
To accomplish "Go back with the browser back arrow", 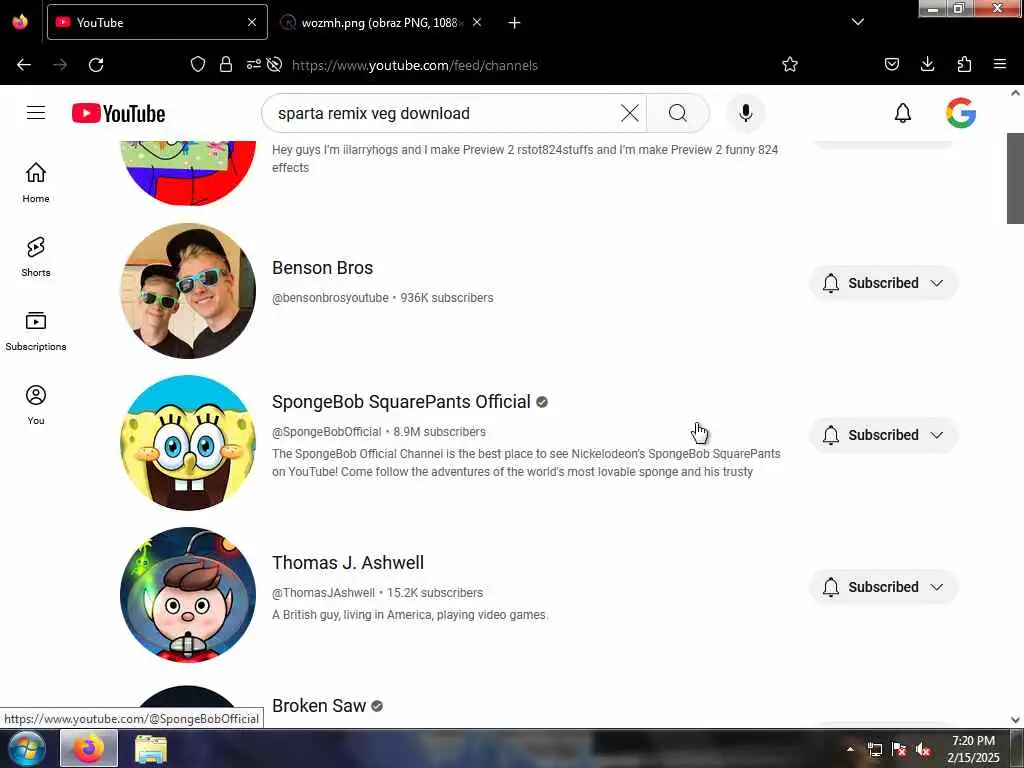I will (24, 65).
